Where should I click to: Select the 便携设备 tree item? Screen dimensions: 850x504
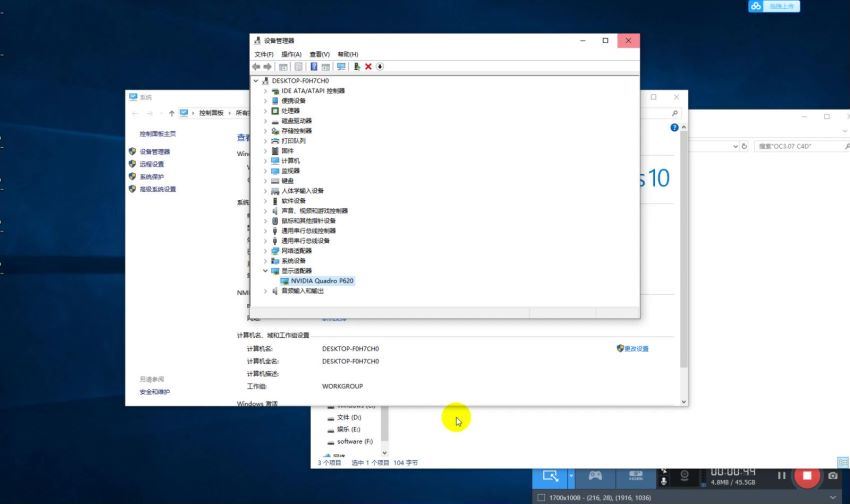pos(293,101)
